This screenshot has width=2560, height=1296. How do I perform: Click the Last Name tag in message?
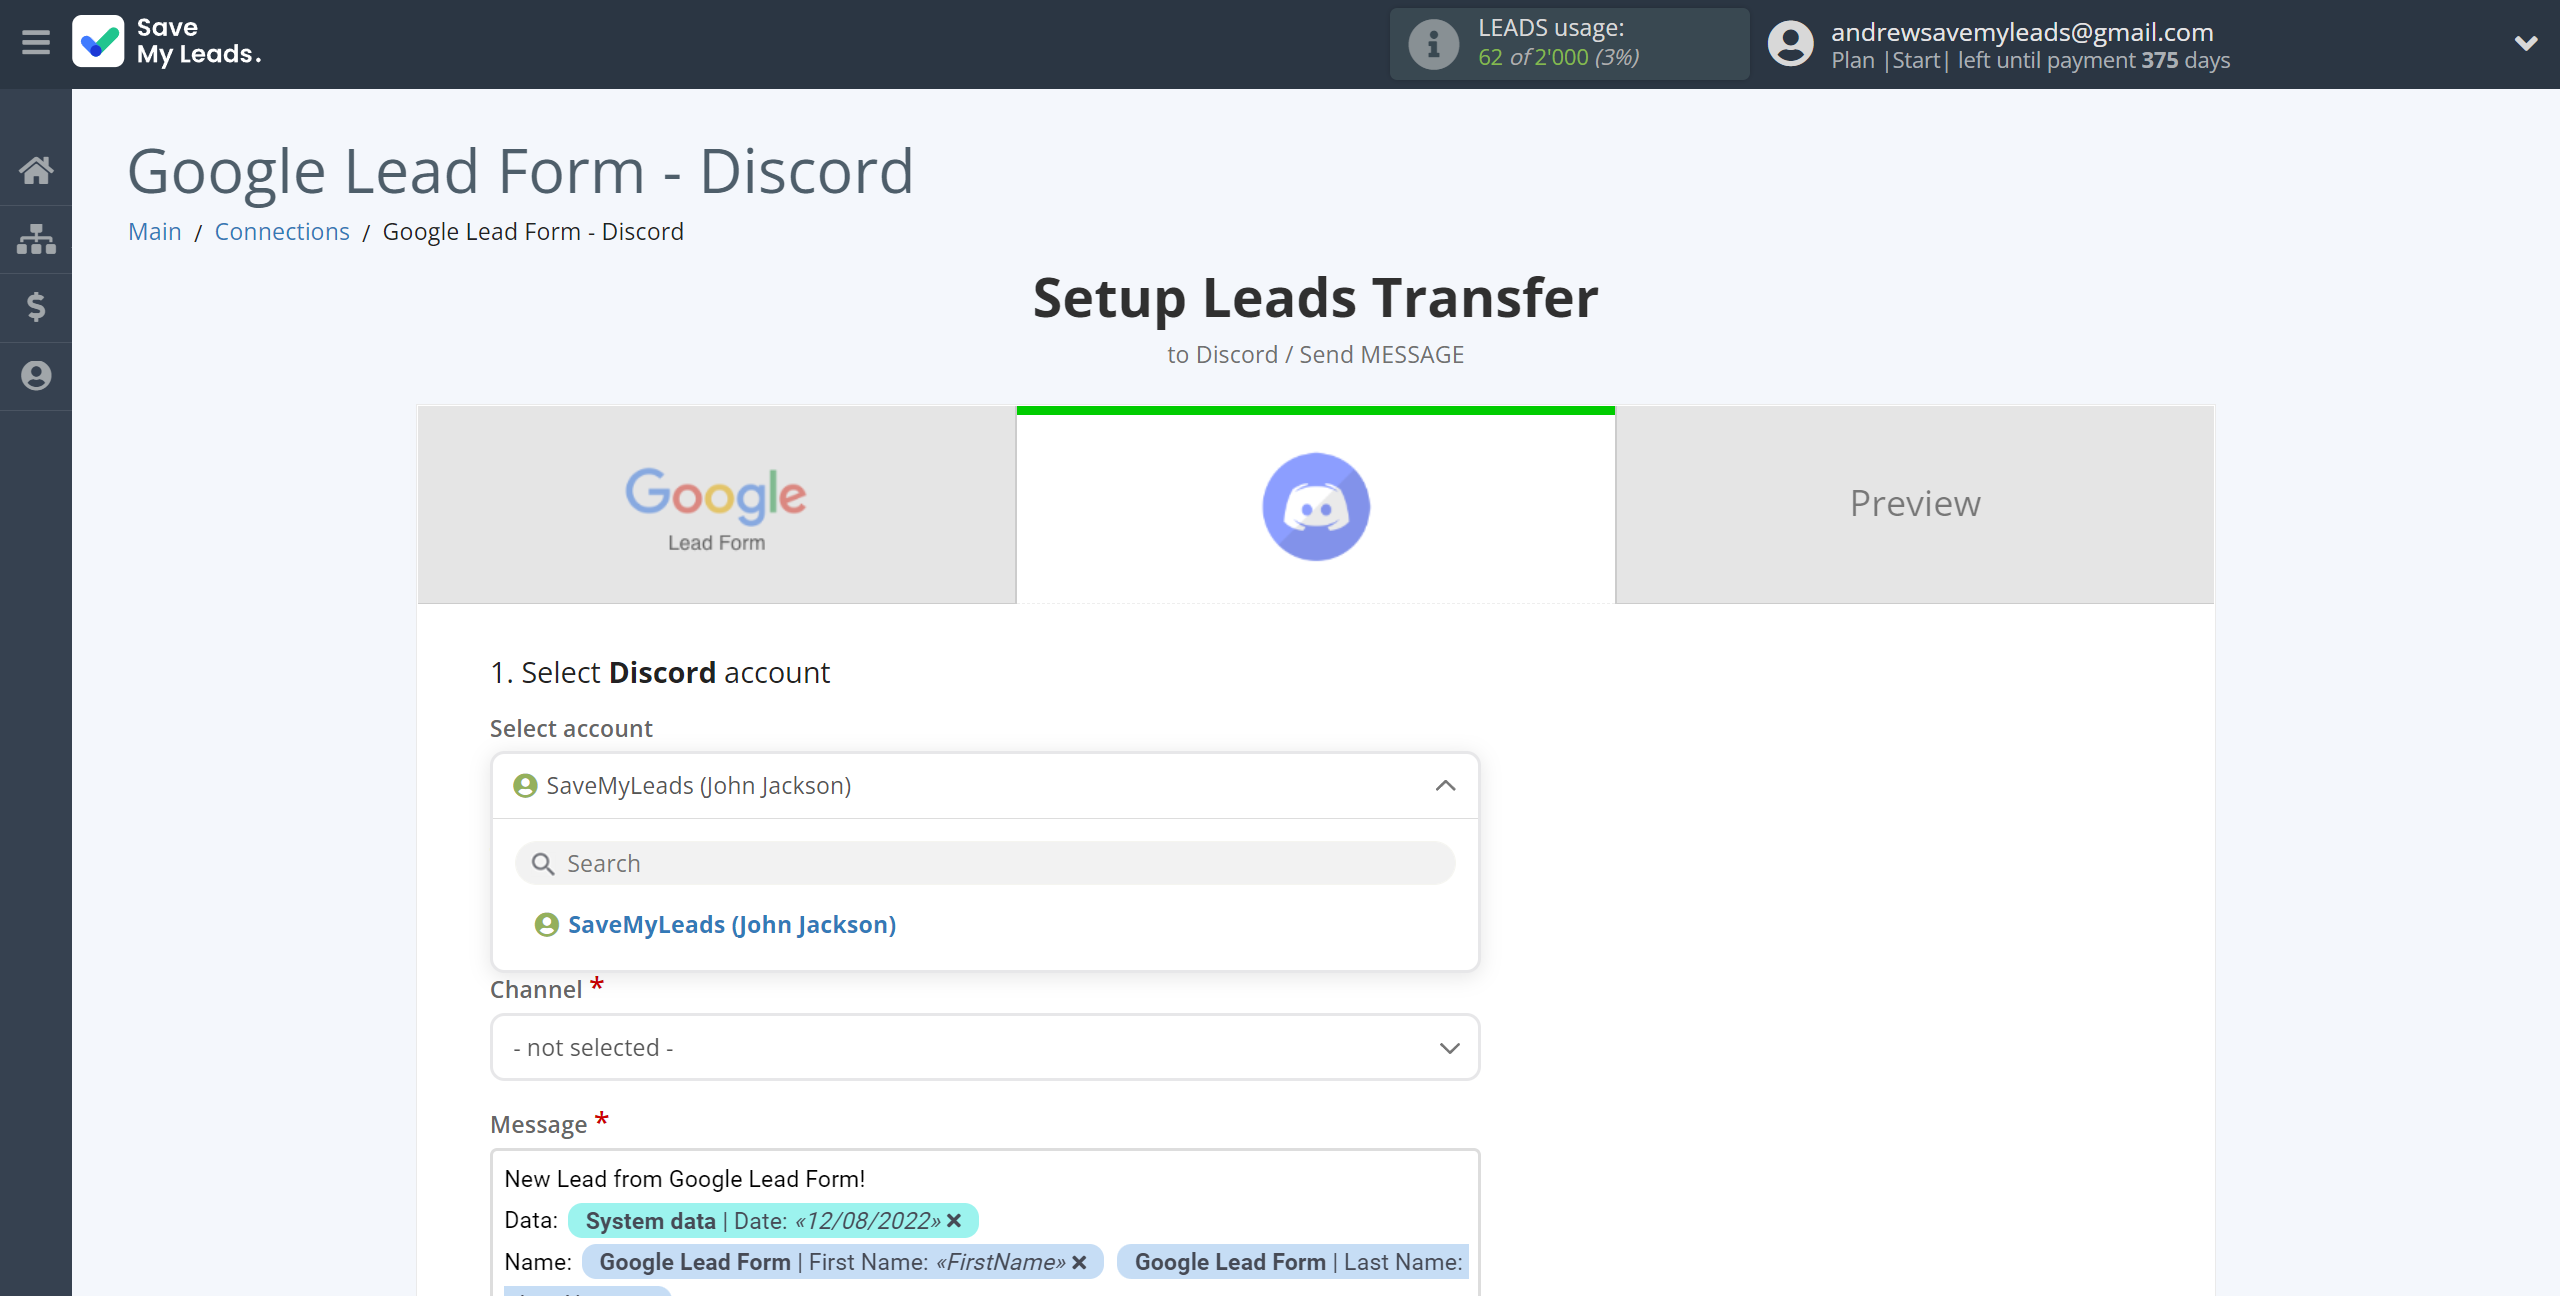1293,1263
